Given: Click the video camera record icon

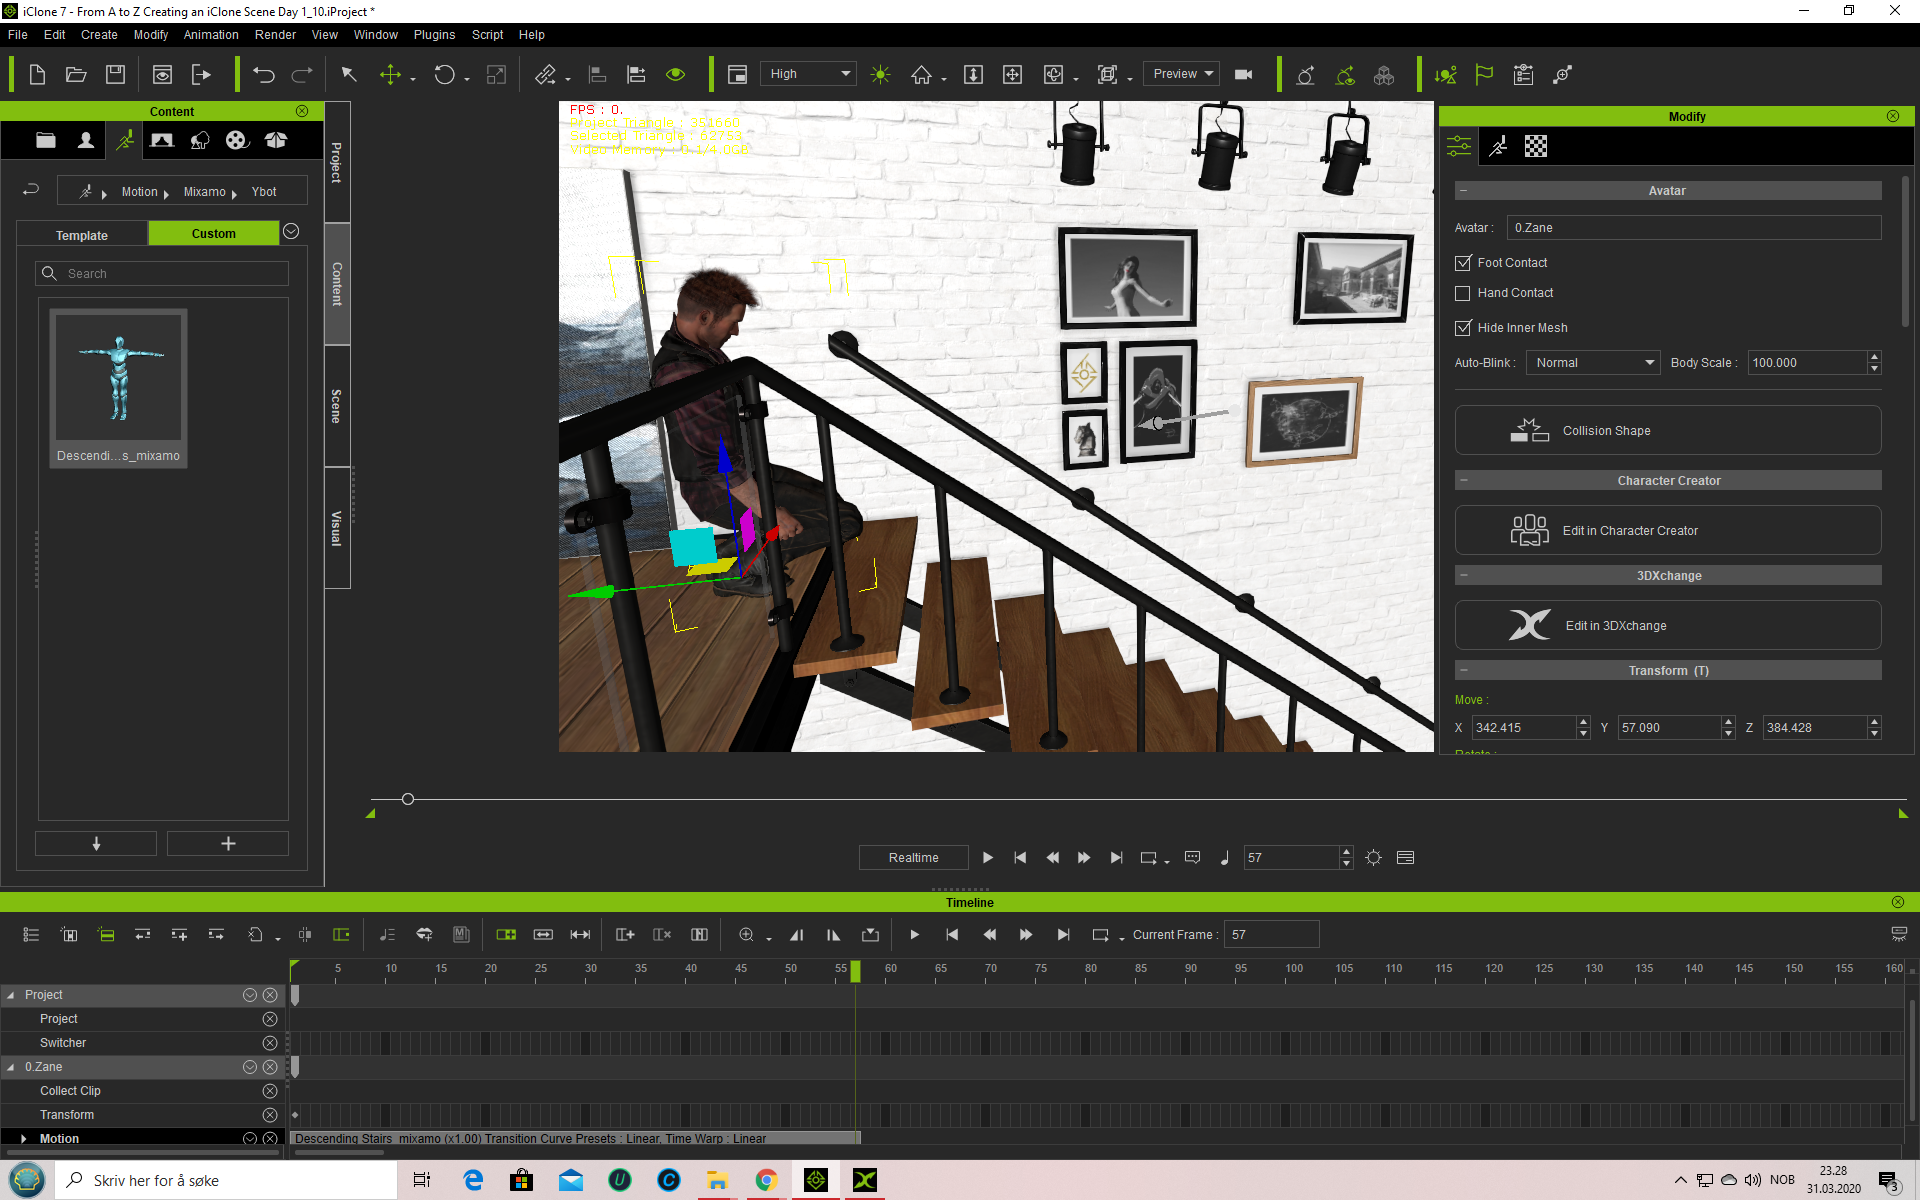Looking at the screenshot, I should click(1243, 74).
